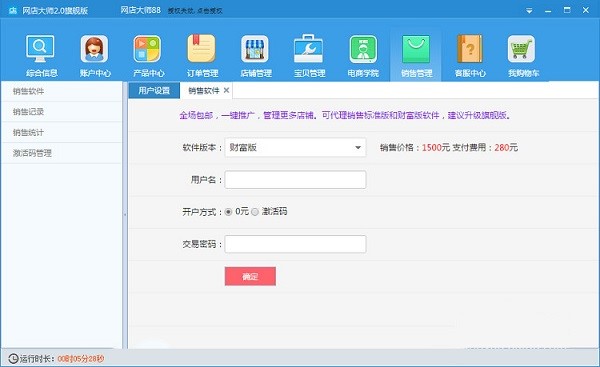
Task: Switch to 用户设置 tab
Action: pyautogui.click(x=154, y=90)
